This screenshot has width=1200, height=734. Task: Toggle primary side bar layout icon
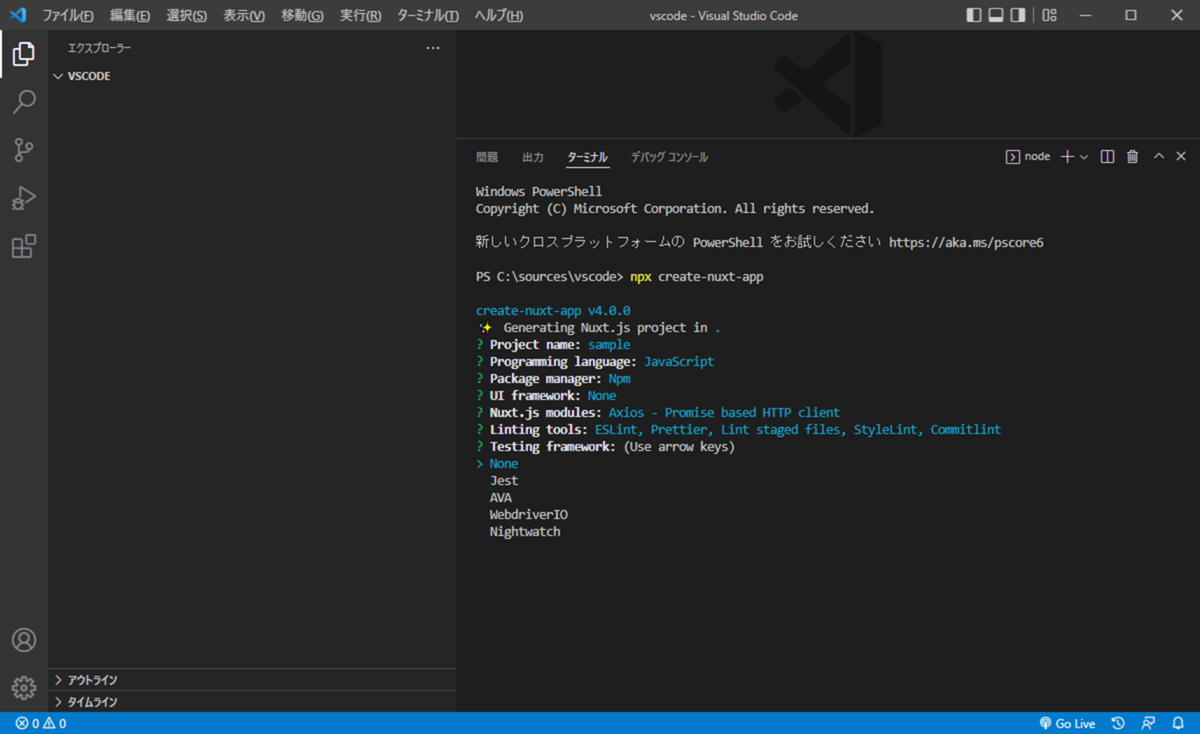tap(974, 15)
